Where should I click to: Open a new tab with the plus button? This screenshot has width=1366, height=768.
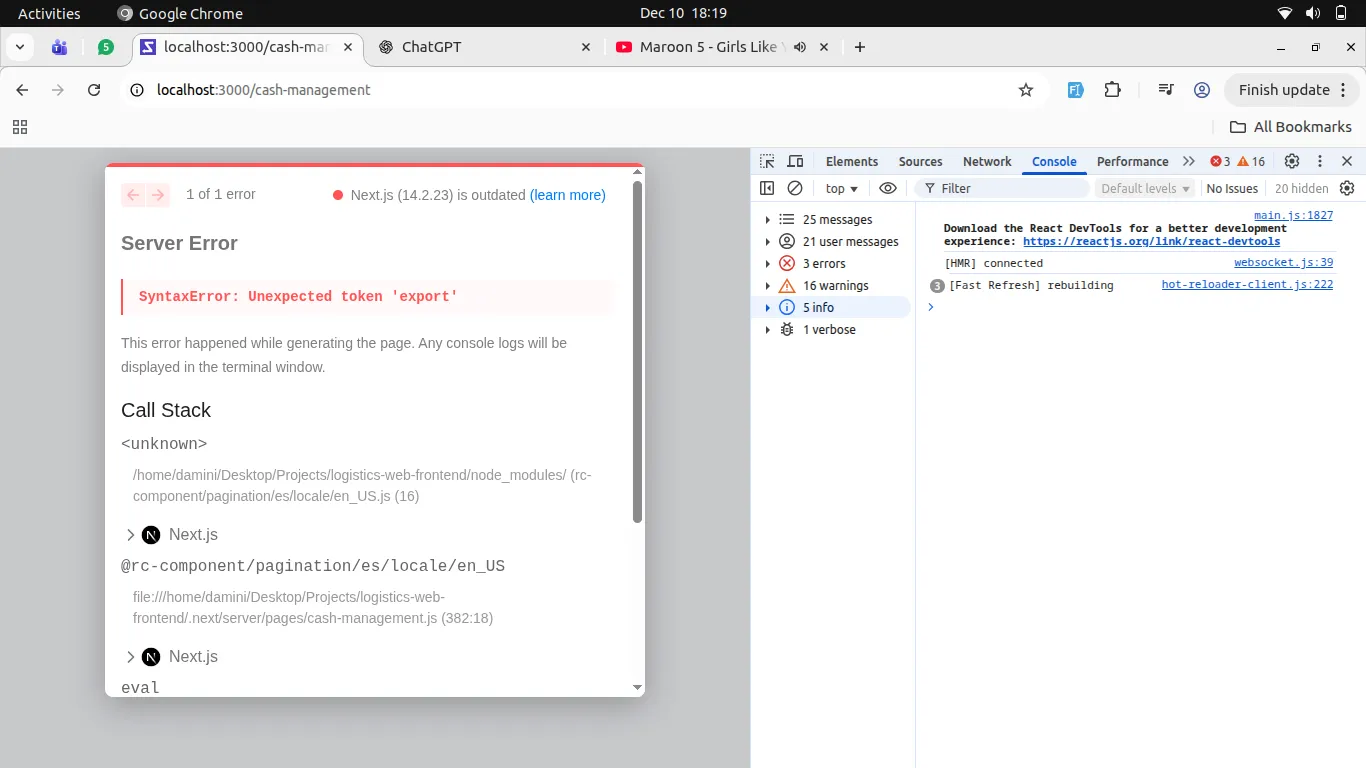(860, 47)
